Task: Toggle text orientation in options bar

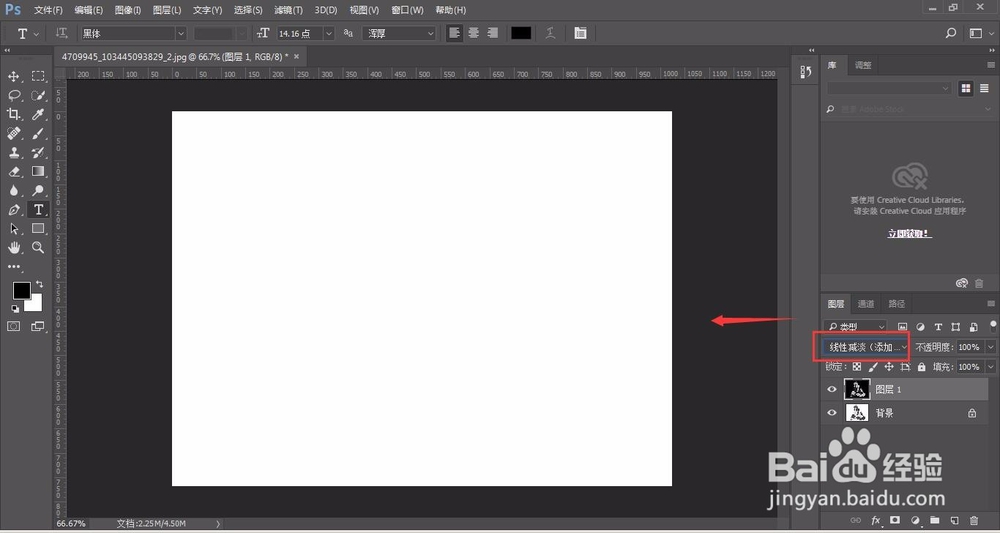Action: pos(61,33)
